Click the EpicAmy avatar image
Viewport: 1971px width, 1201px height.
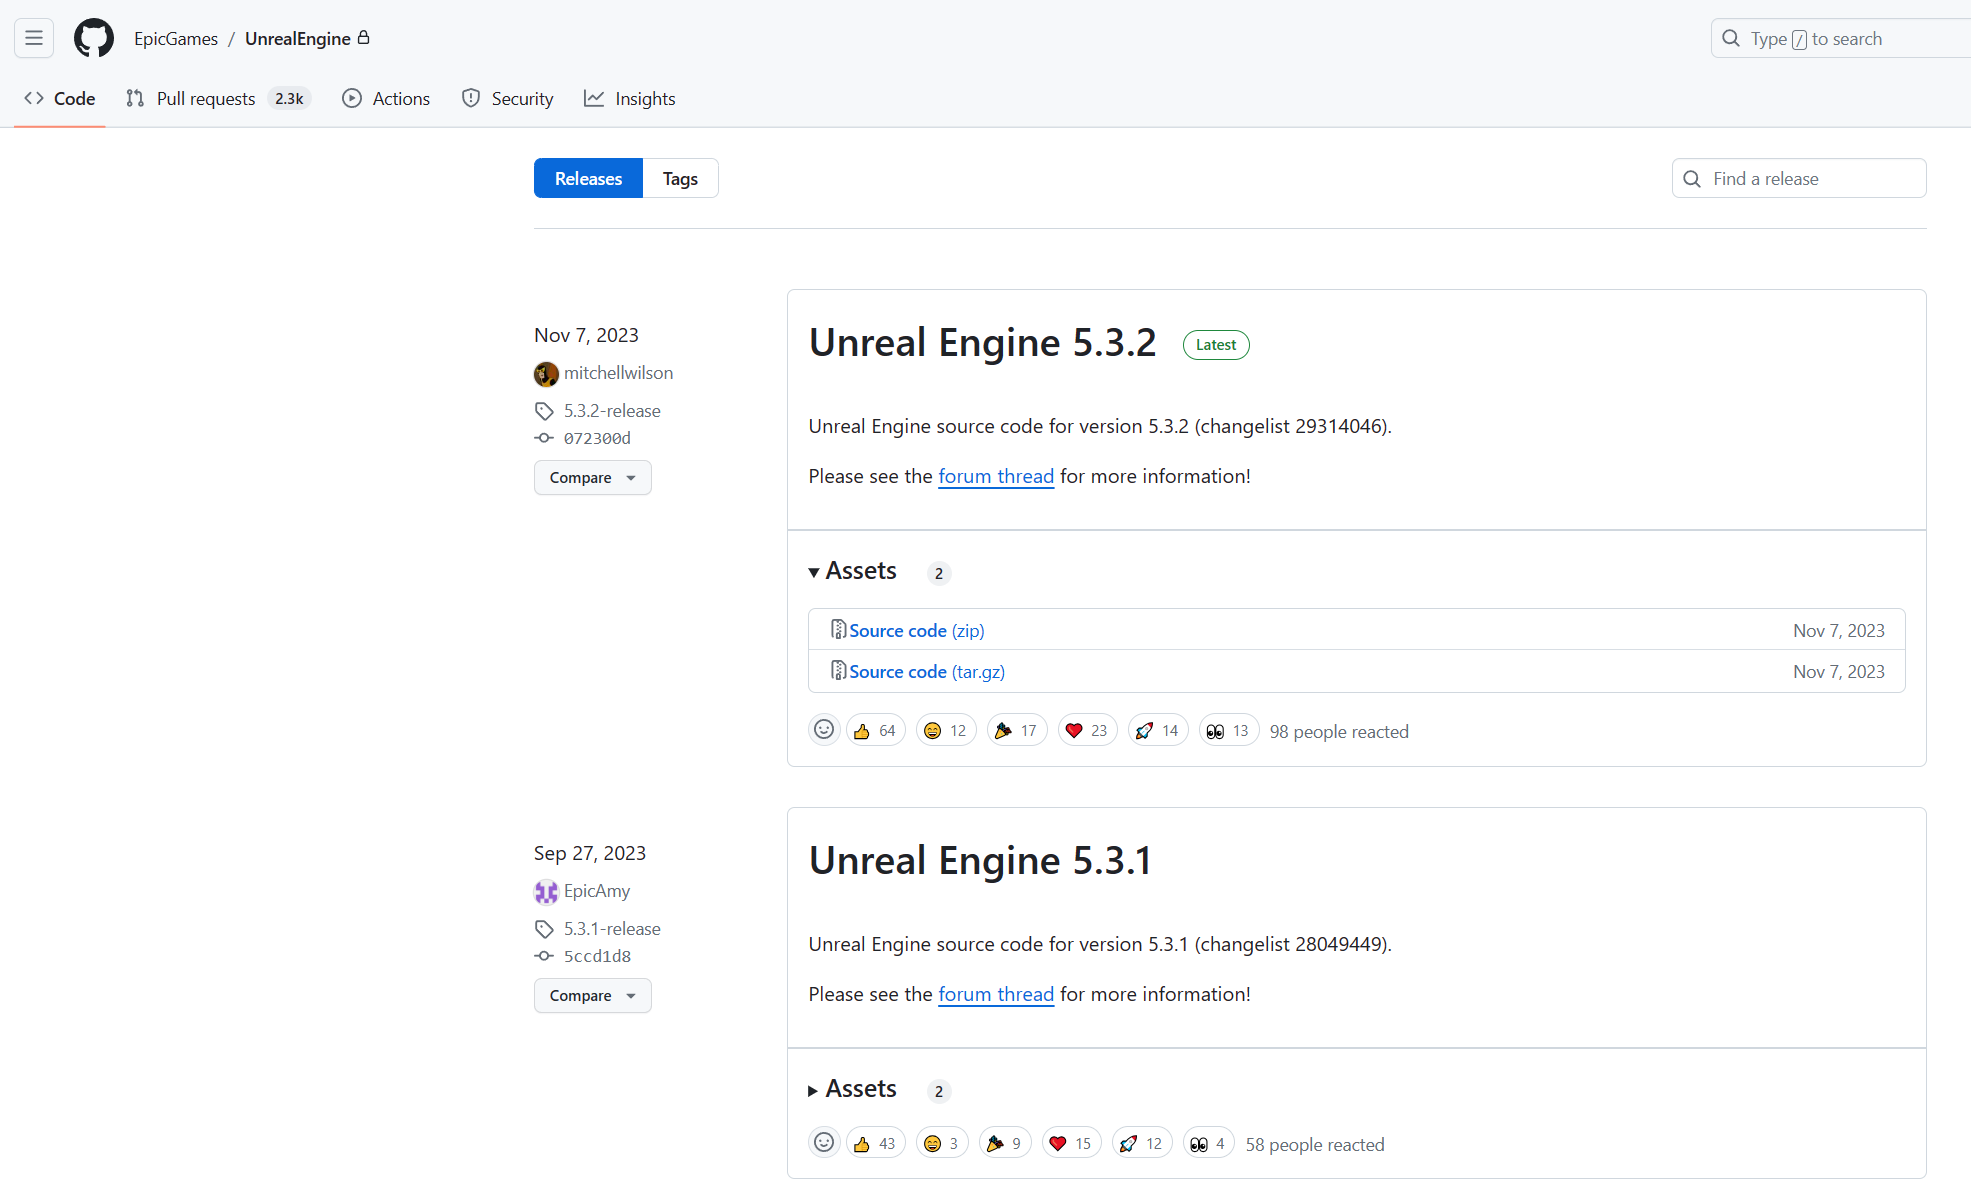(x=546, y=892)
